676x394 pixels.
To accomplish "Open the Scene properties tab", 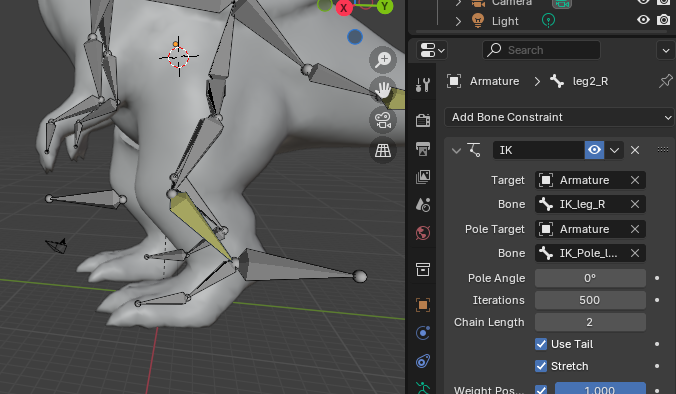I will 423,205.
